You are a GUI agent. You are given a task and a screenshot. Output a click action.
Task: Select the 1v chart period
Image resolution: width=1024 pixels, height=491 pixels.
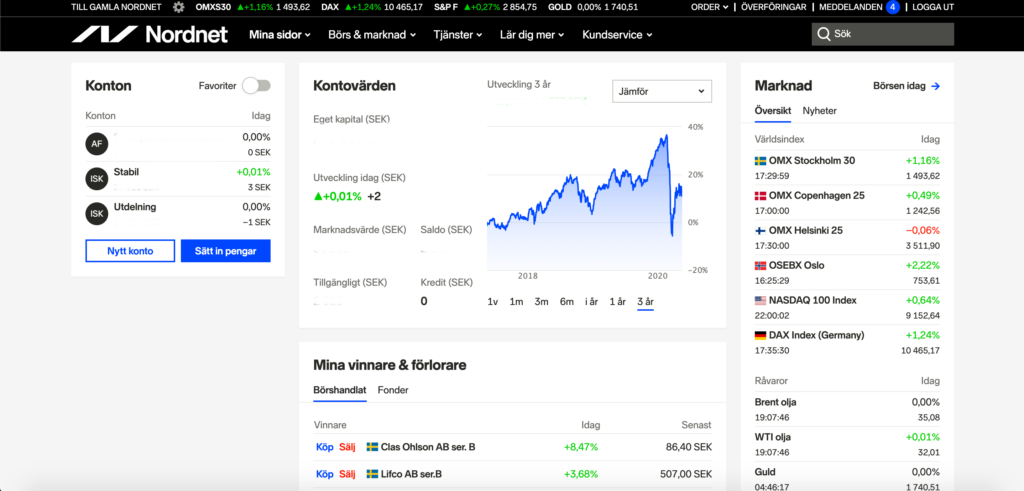point(492,302)
